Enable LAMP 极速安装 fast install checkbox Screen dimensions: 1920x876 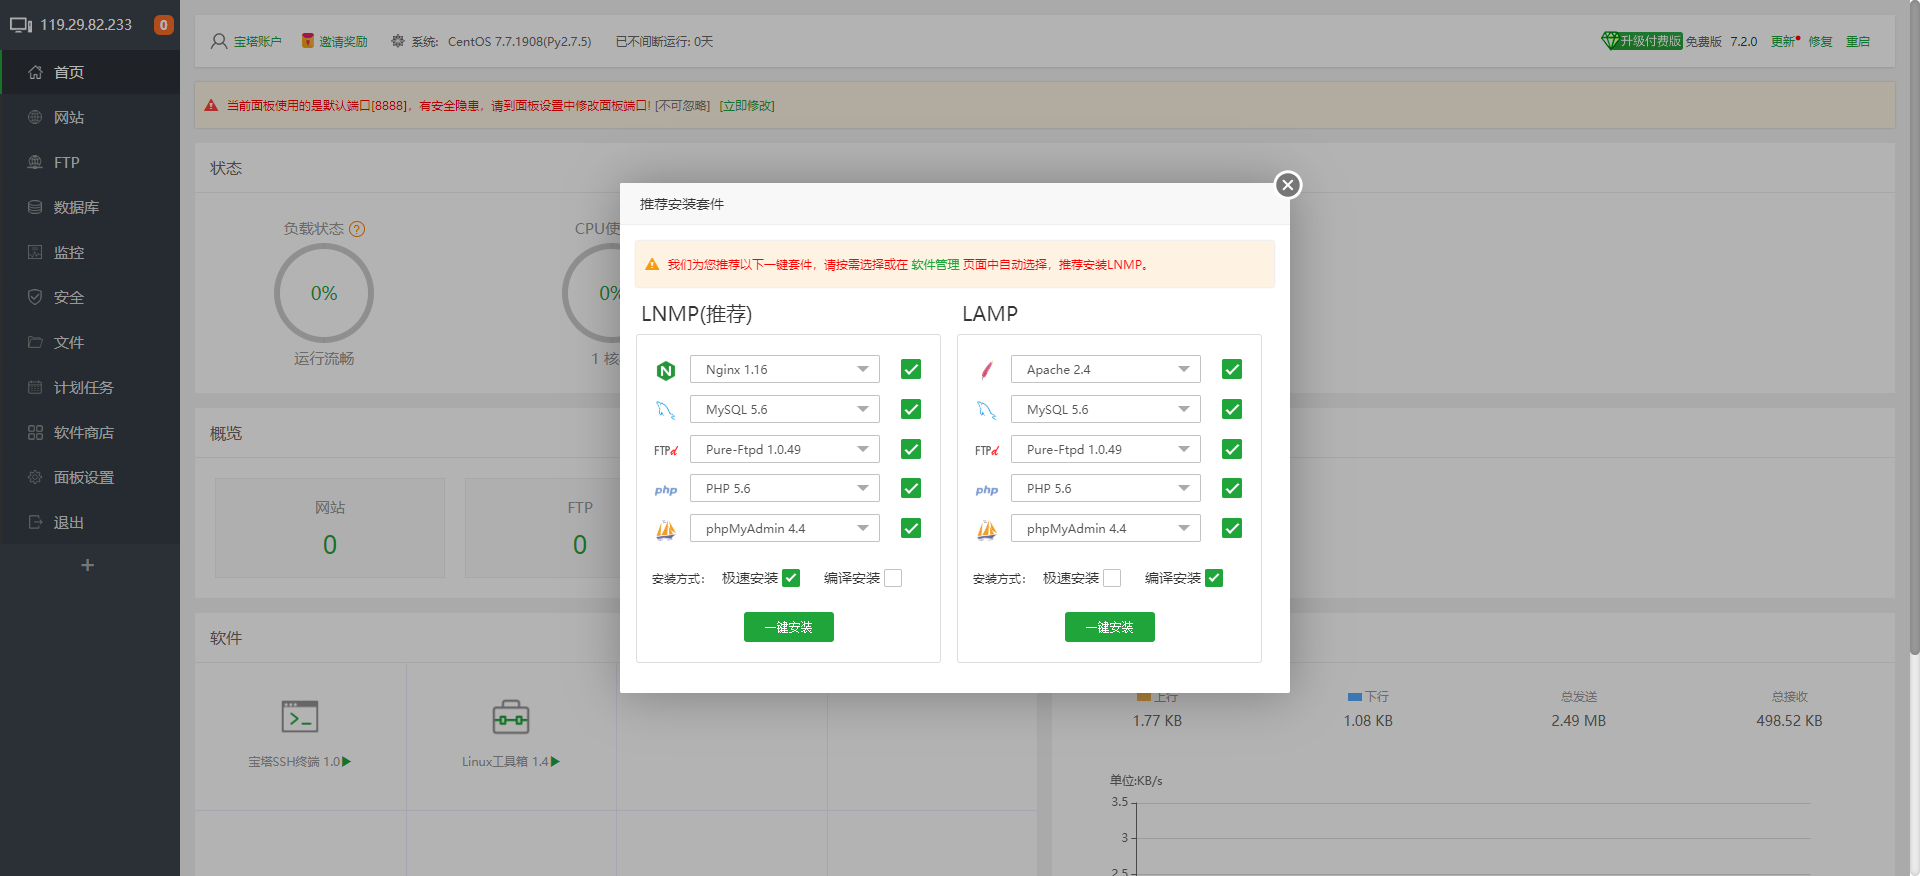1112,578
